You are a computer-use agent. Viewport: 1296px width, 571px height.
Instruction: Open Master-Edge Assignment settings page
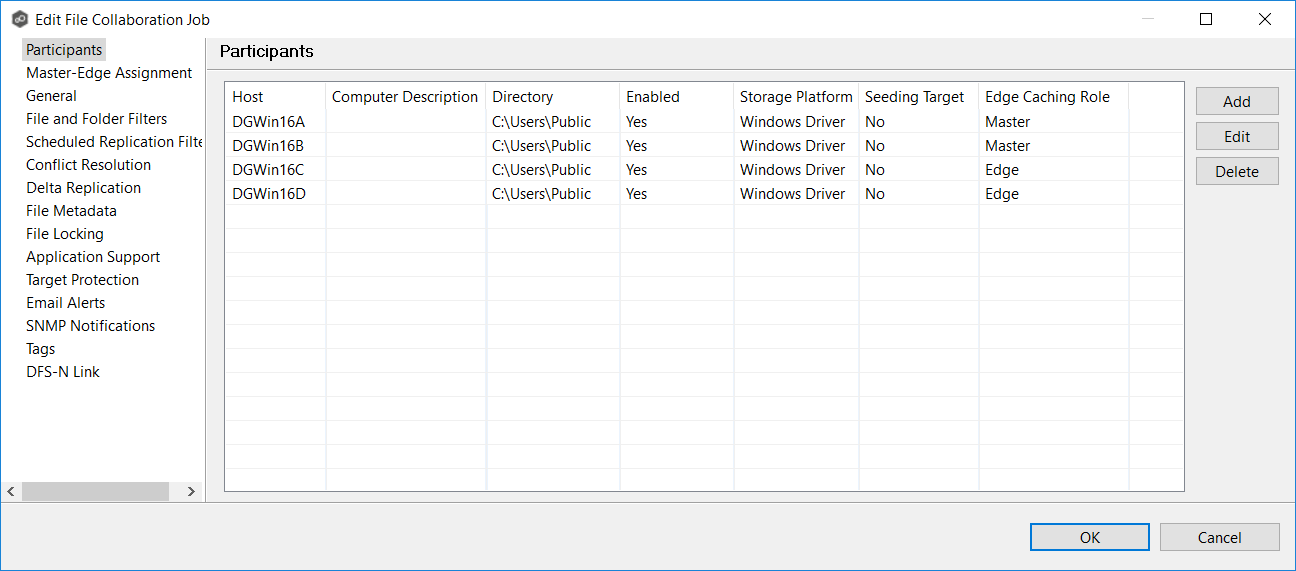coord(109,73)
